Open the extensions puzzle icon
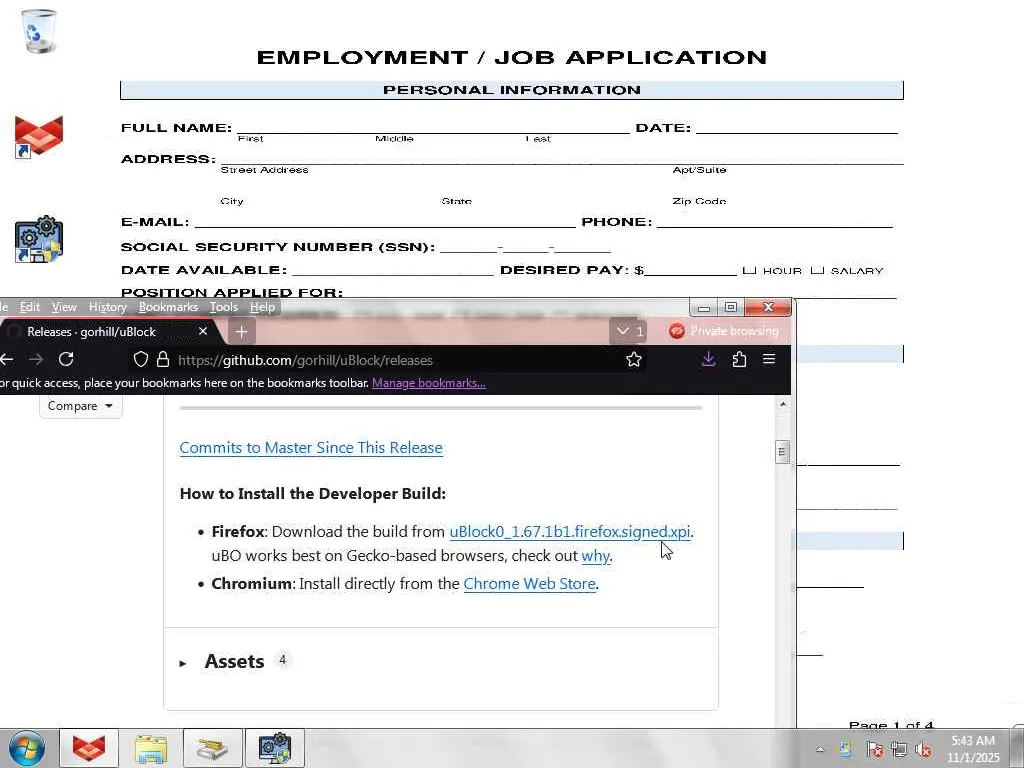Viewport: 1024px width, 768px height. 739,359
